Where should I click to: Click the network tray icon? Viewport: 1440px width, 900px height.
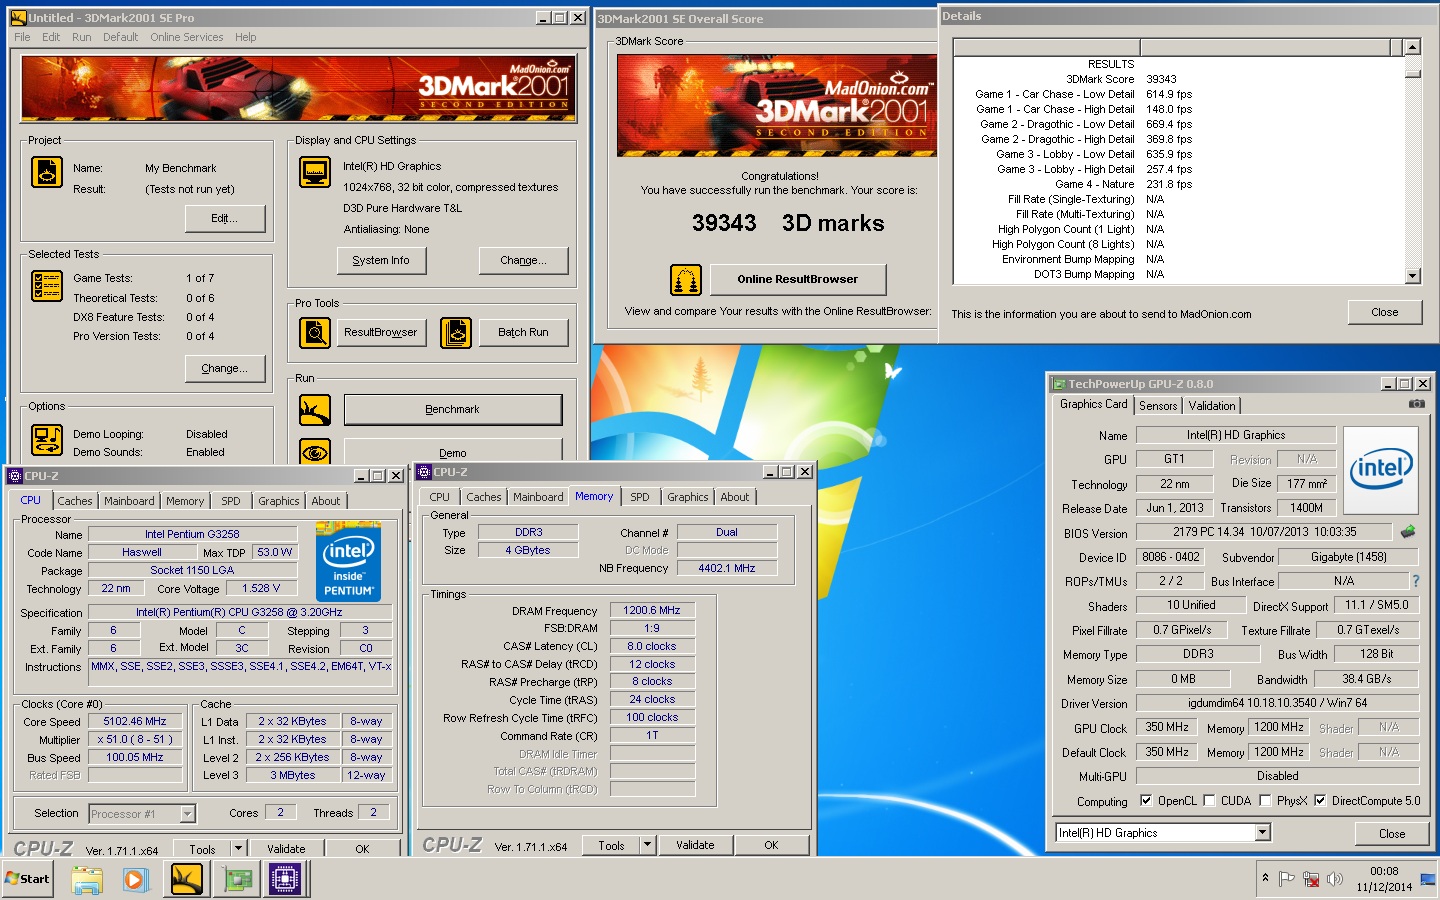pyautogui.click(x=1311, y=879)
